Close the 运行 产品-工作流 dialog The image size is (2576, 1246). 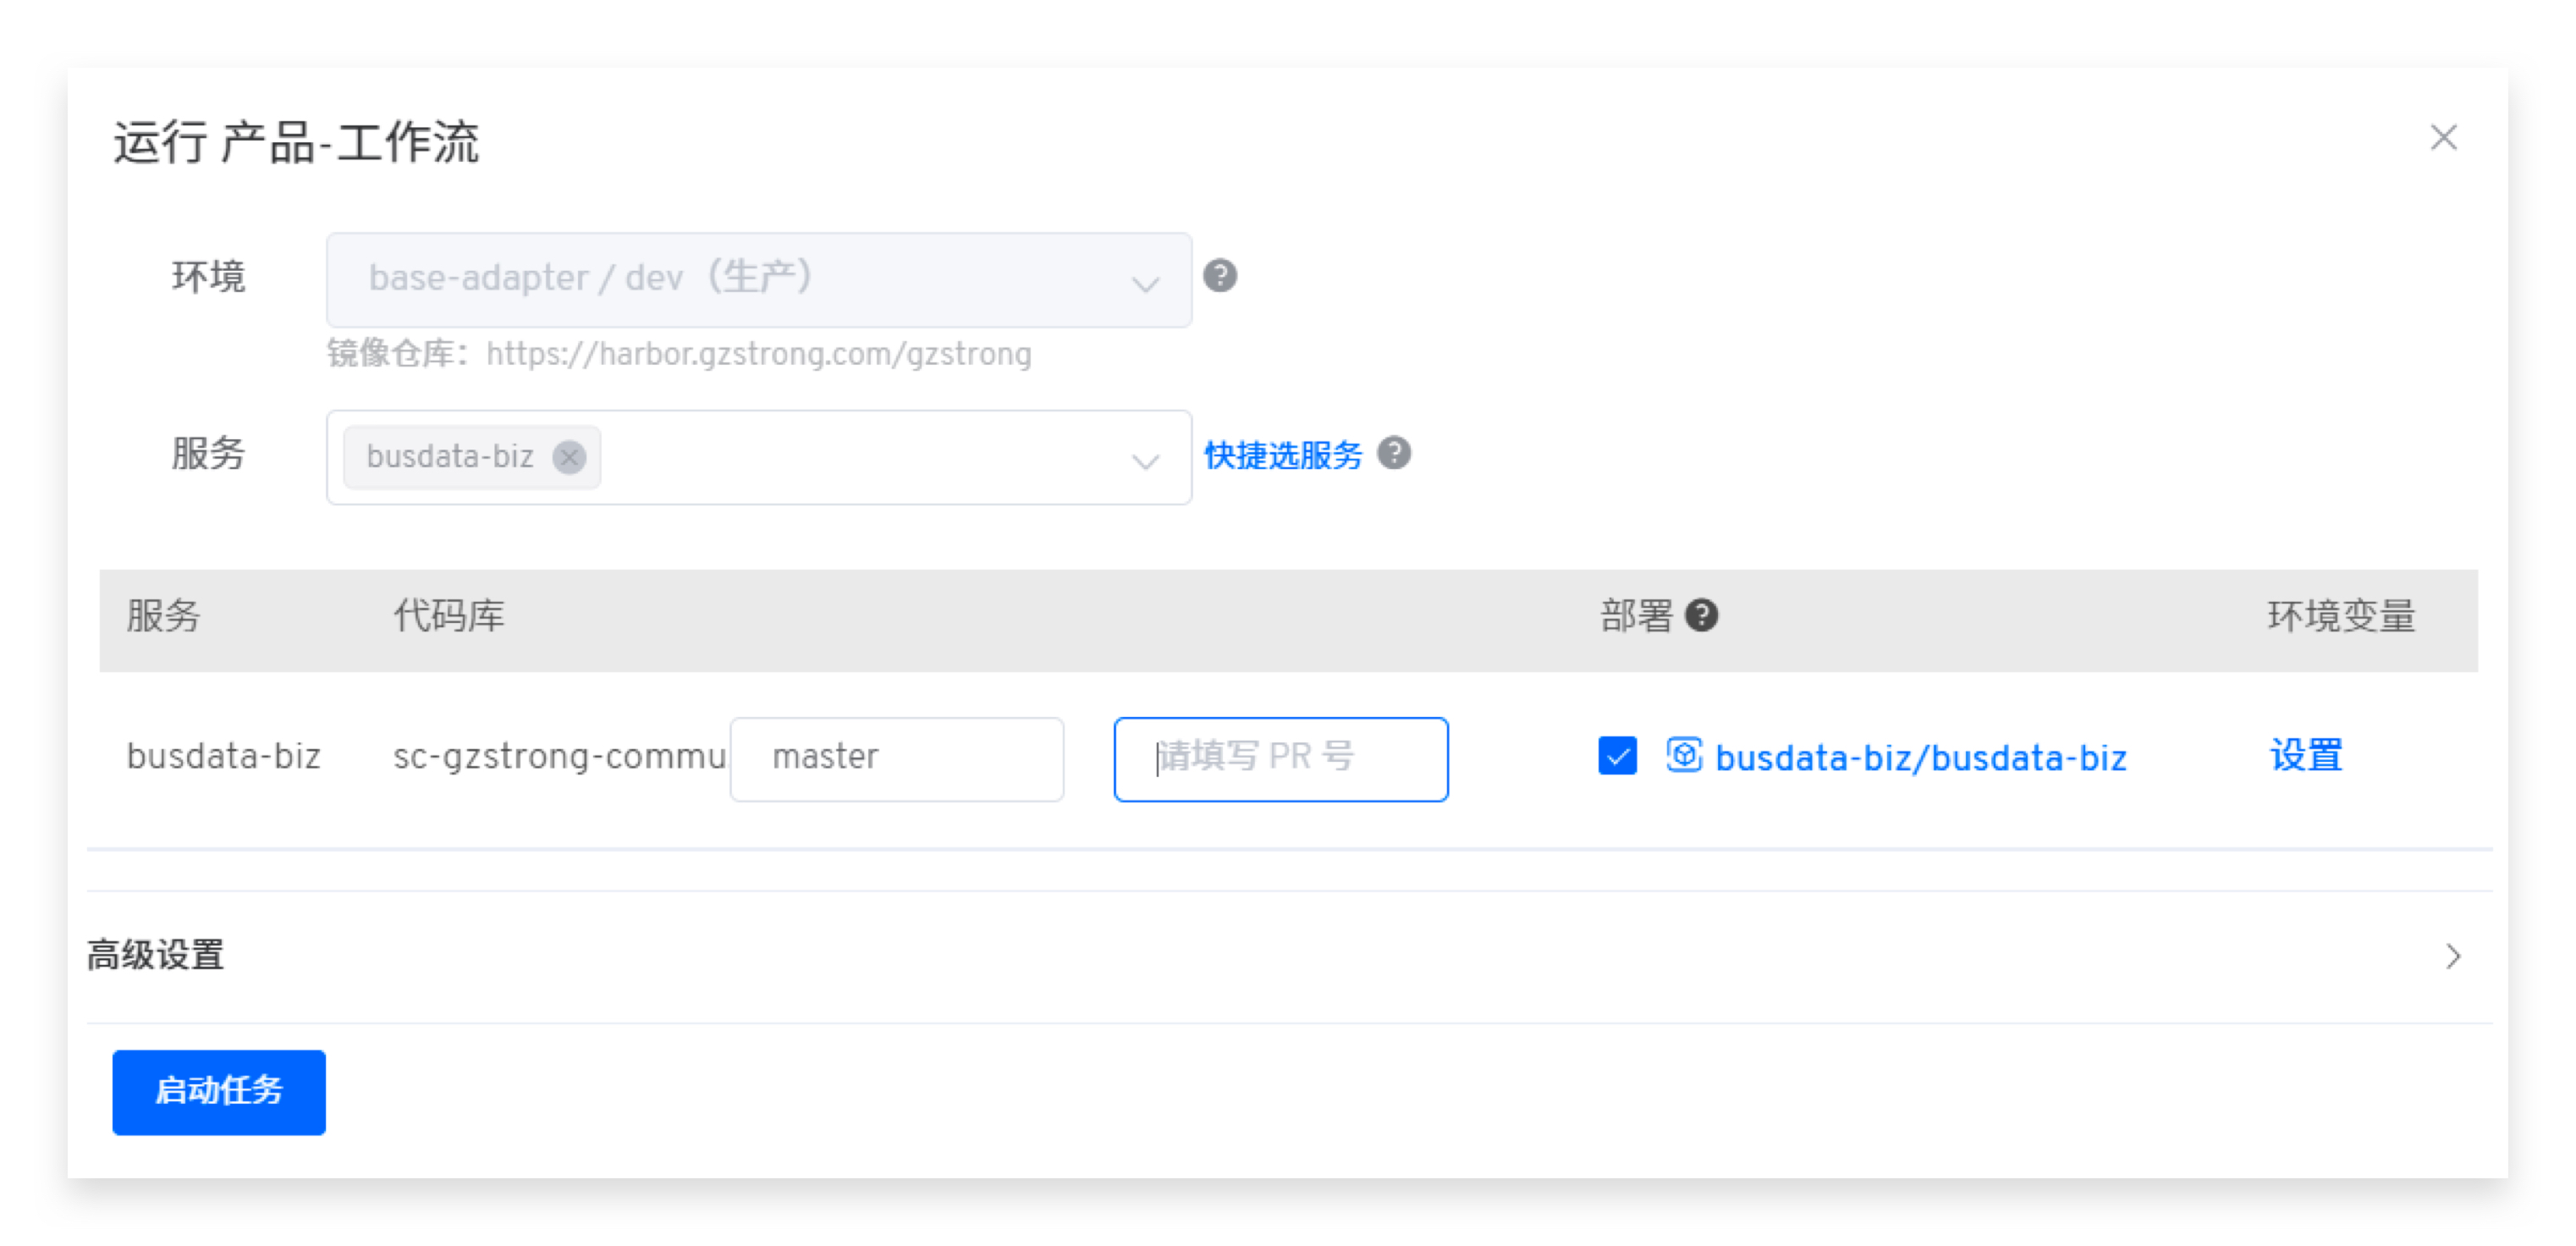pyautogui.click(x=2443, y=137)
